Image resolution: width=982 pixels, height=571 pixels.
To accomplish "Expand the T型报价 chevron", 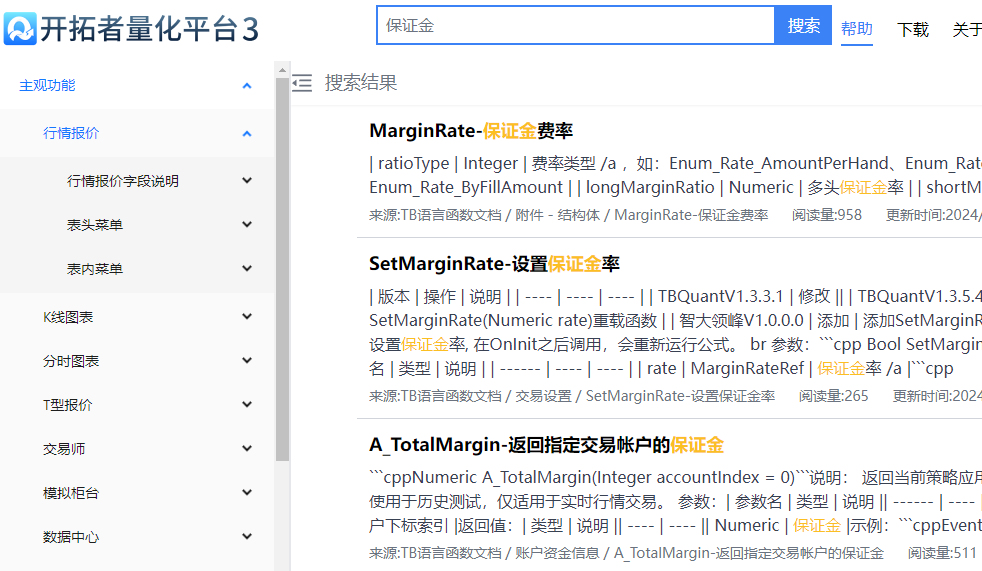I will coord(247,404).
